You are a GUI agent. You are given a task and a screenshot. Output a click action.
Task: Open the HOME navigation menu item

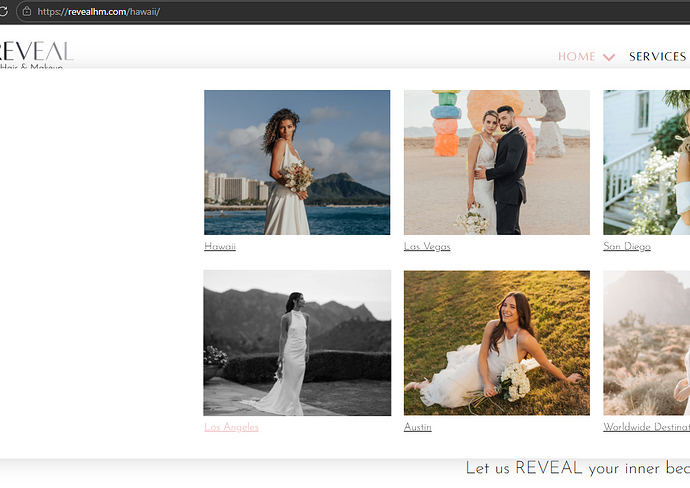576,57
